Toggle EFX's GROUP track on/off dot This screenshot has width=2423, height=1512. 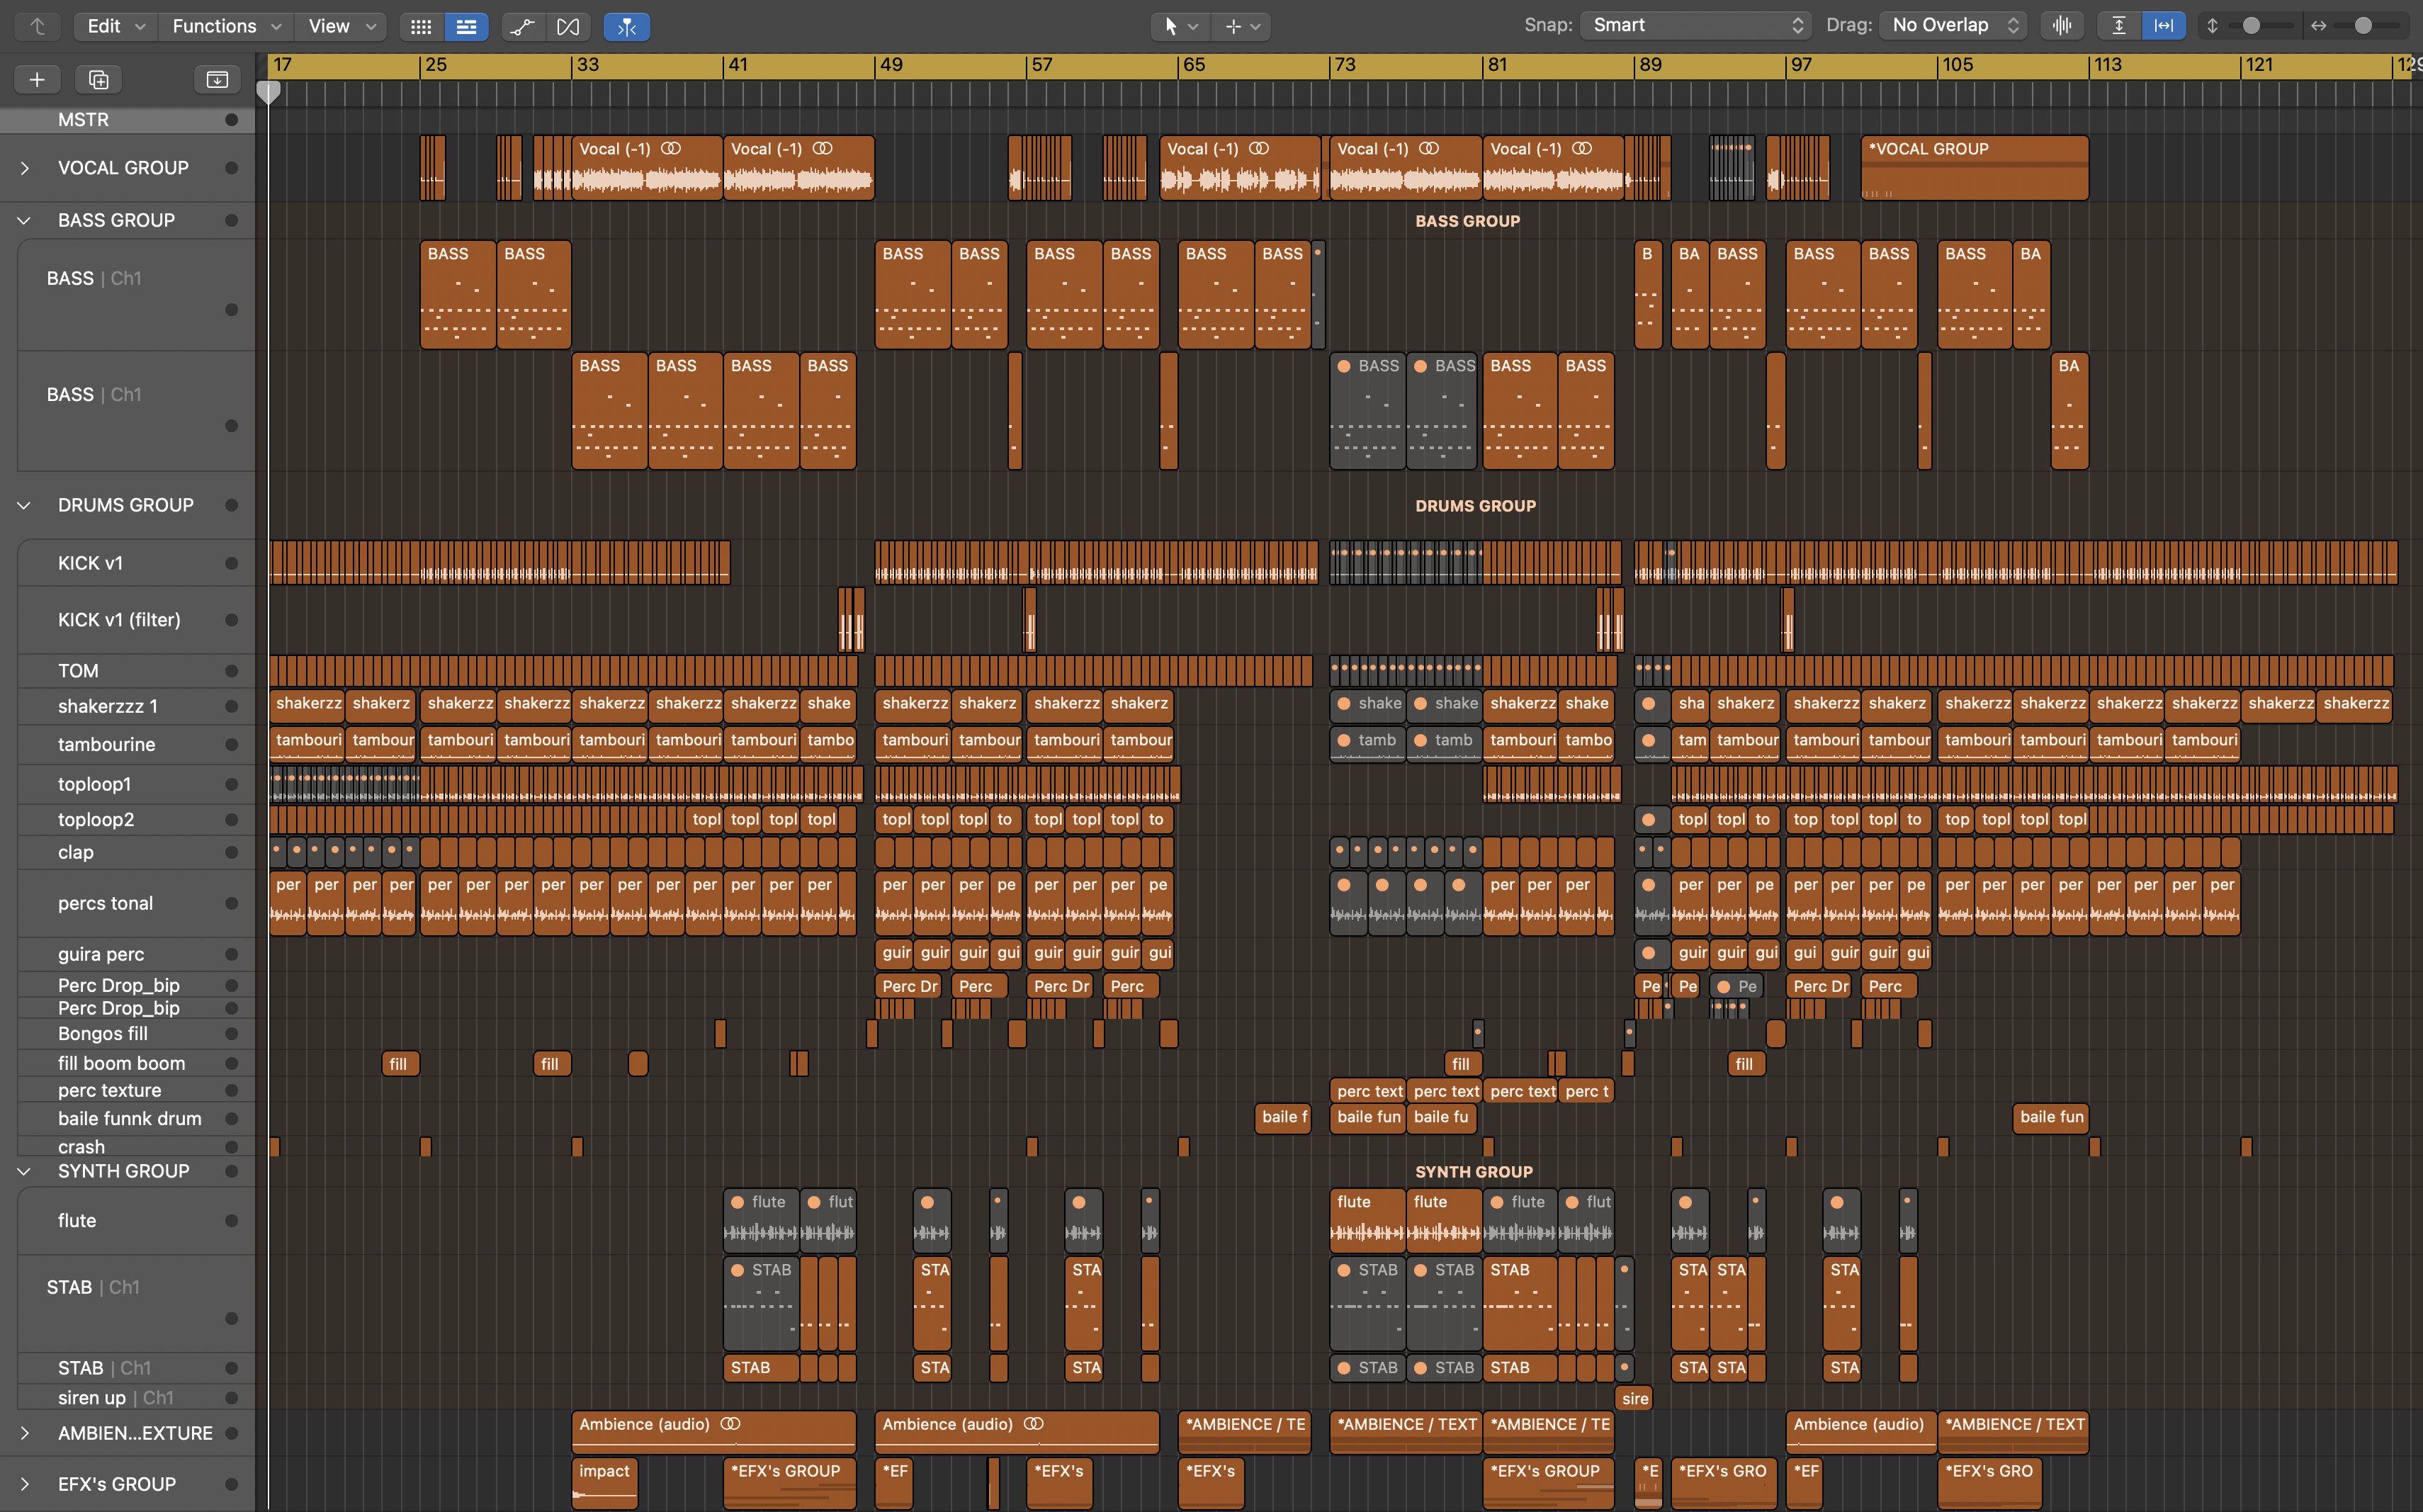coord(231,1484)
